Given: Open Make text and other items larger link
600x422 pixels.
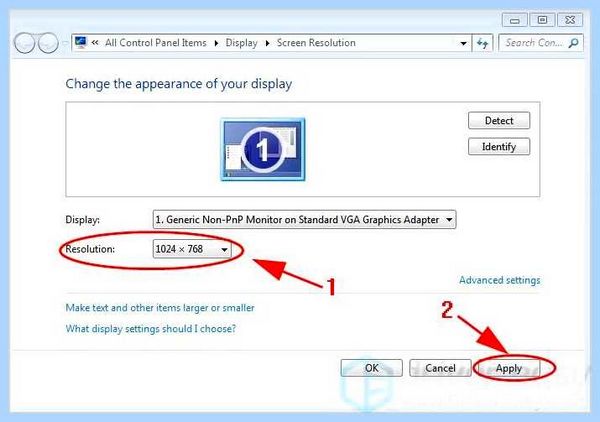Looking at the screenshot, I should click(160, 308).
